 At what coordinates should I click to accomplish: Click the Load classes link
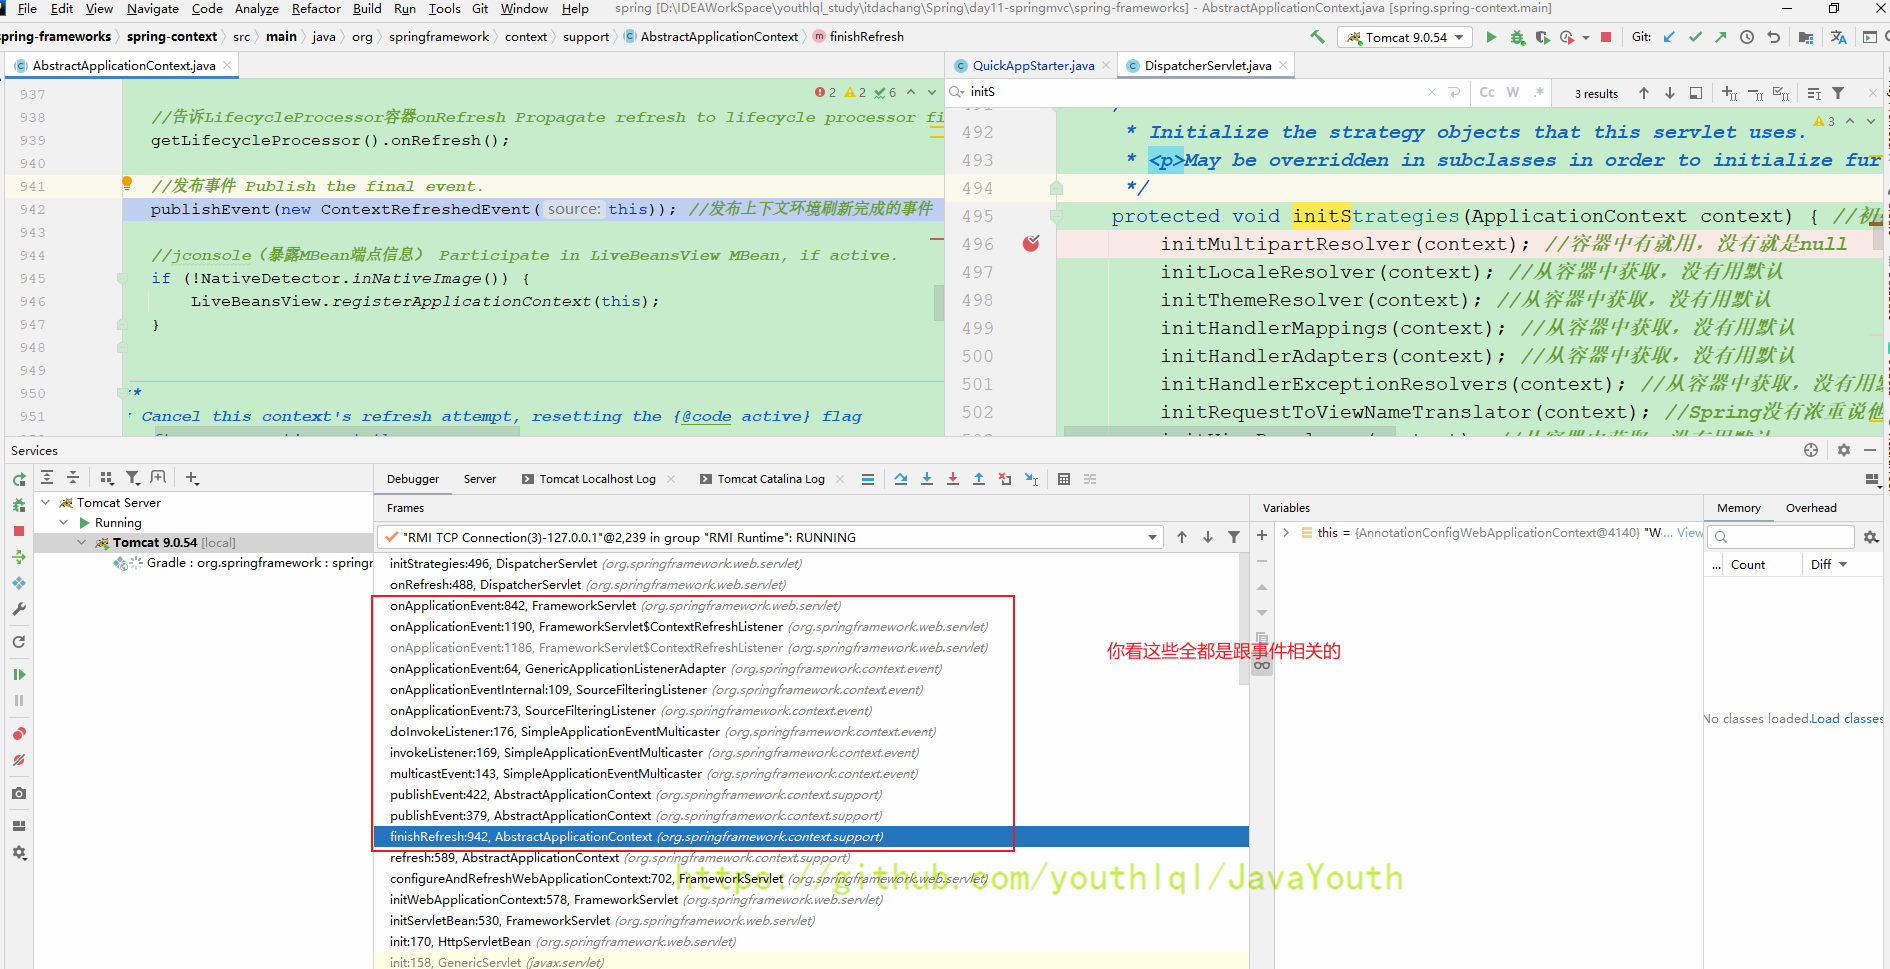tap(1846, 718)
